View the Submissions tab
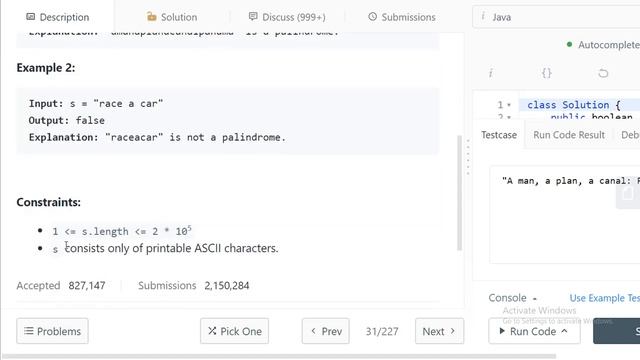640x360 pixels. click(x=402, y=17)
